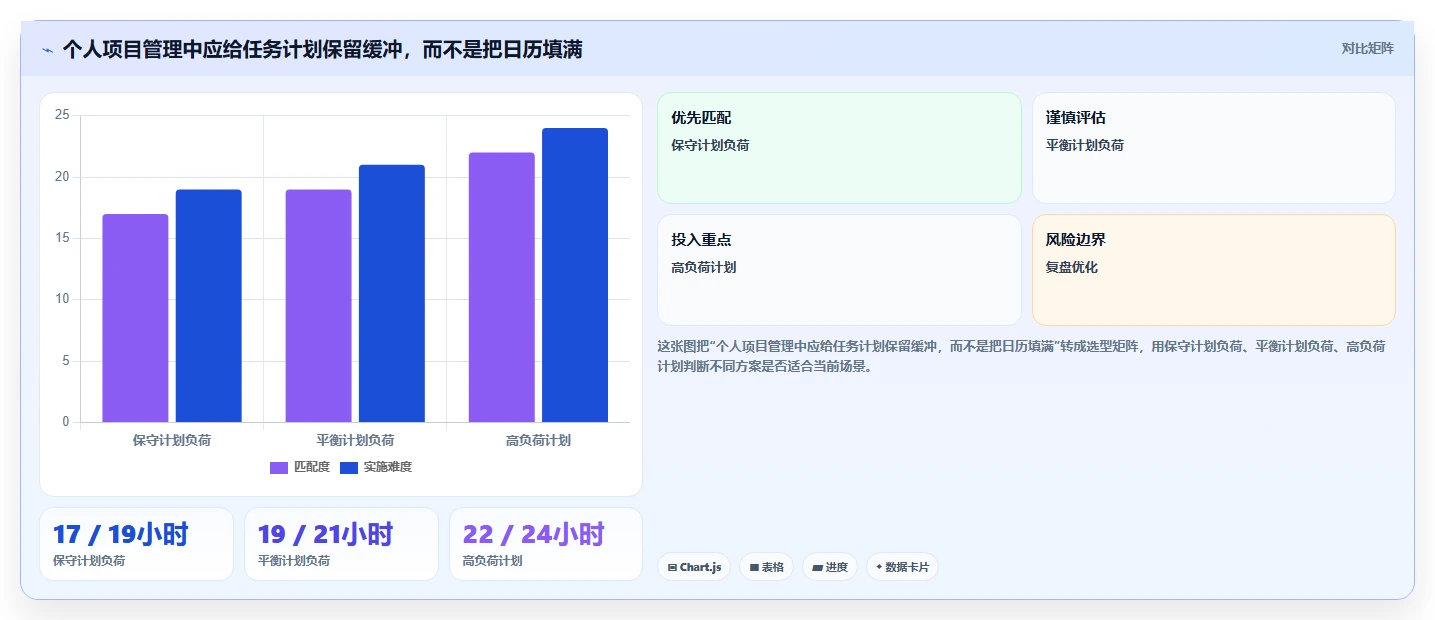Viewport: 1435px width, 620px height.
Task: Select the 22 / 24小时 stat card
Action: coord(546,544)
